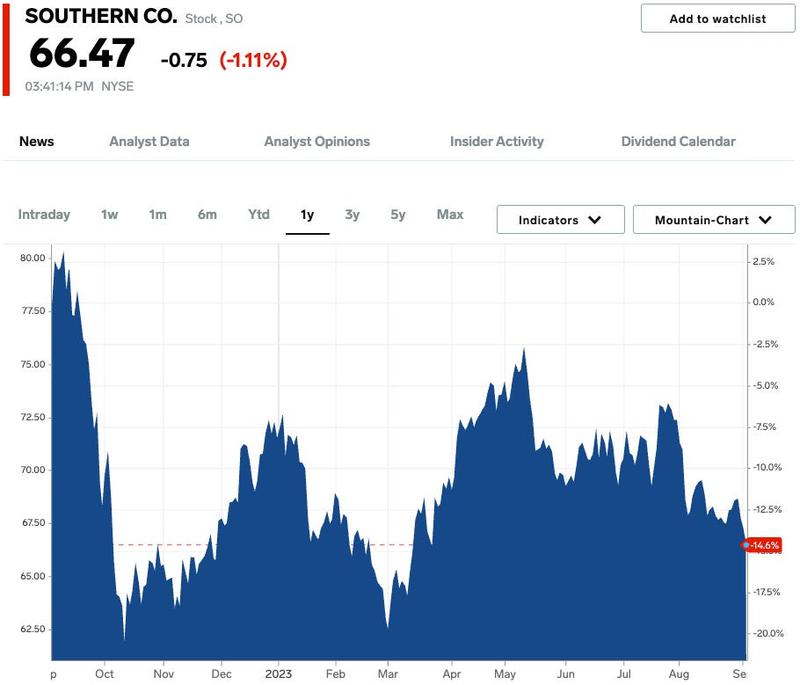Select the Intraday chart range
800x685 pixels.
click(x=44, y=214)
